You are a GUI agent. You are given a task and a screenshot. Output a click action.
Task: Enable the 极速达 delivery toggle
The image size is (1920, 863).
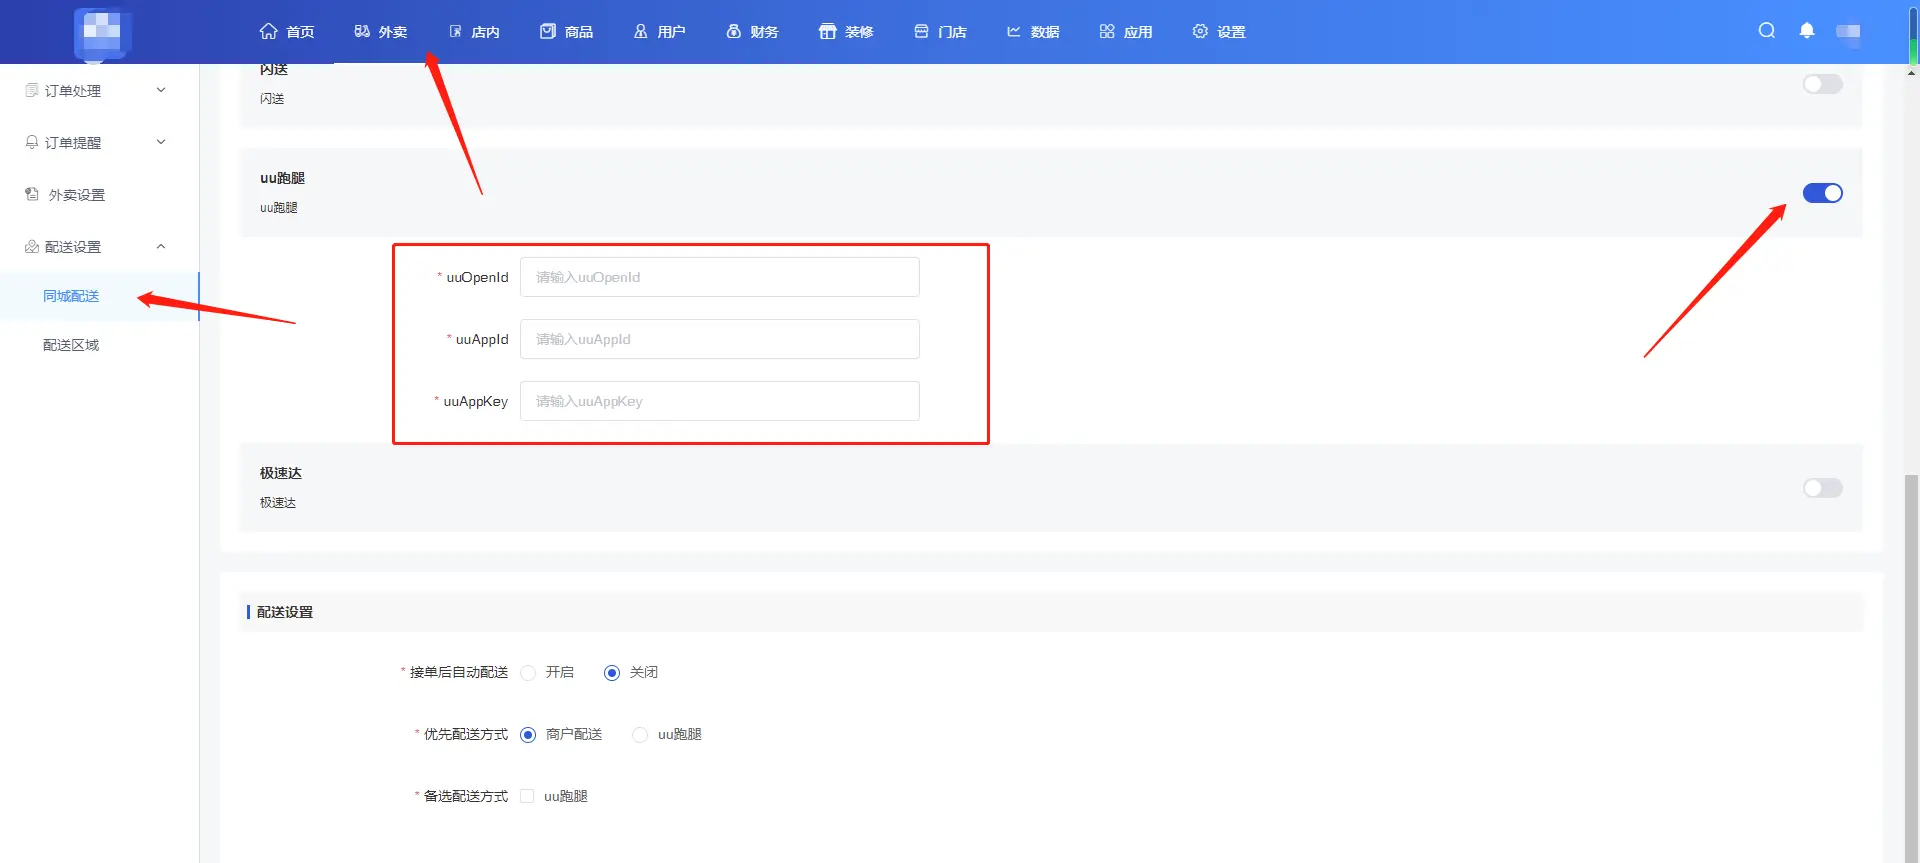(1822, 488)
